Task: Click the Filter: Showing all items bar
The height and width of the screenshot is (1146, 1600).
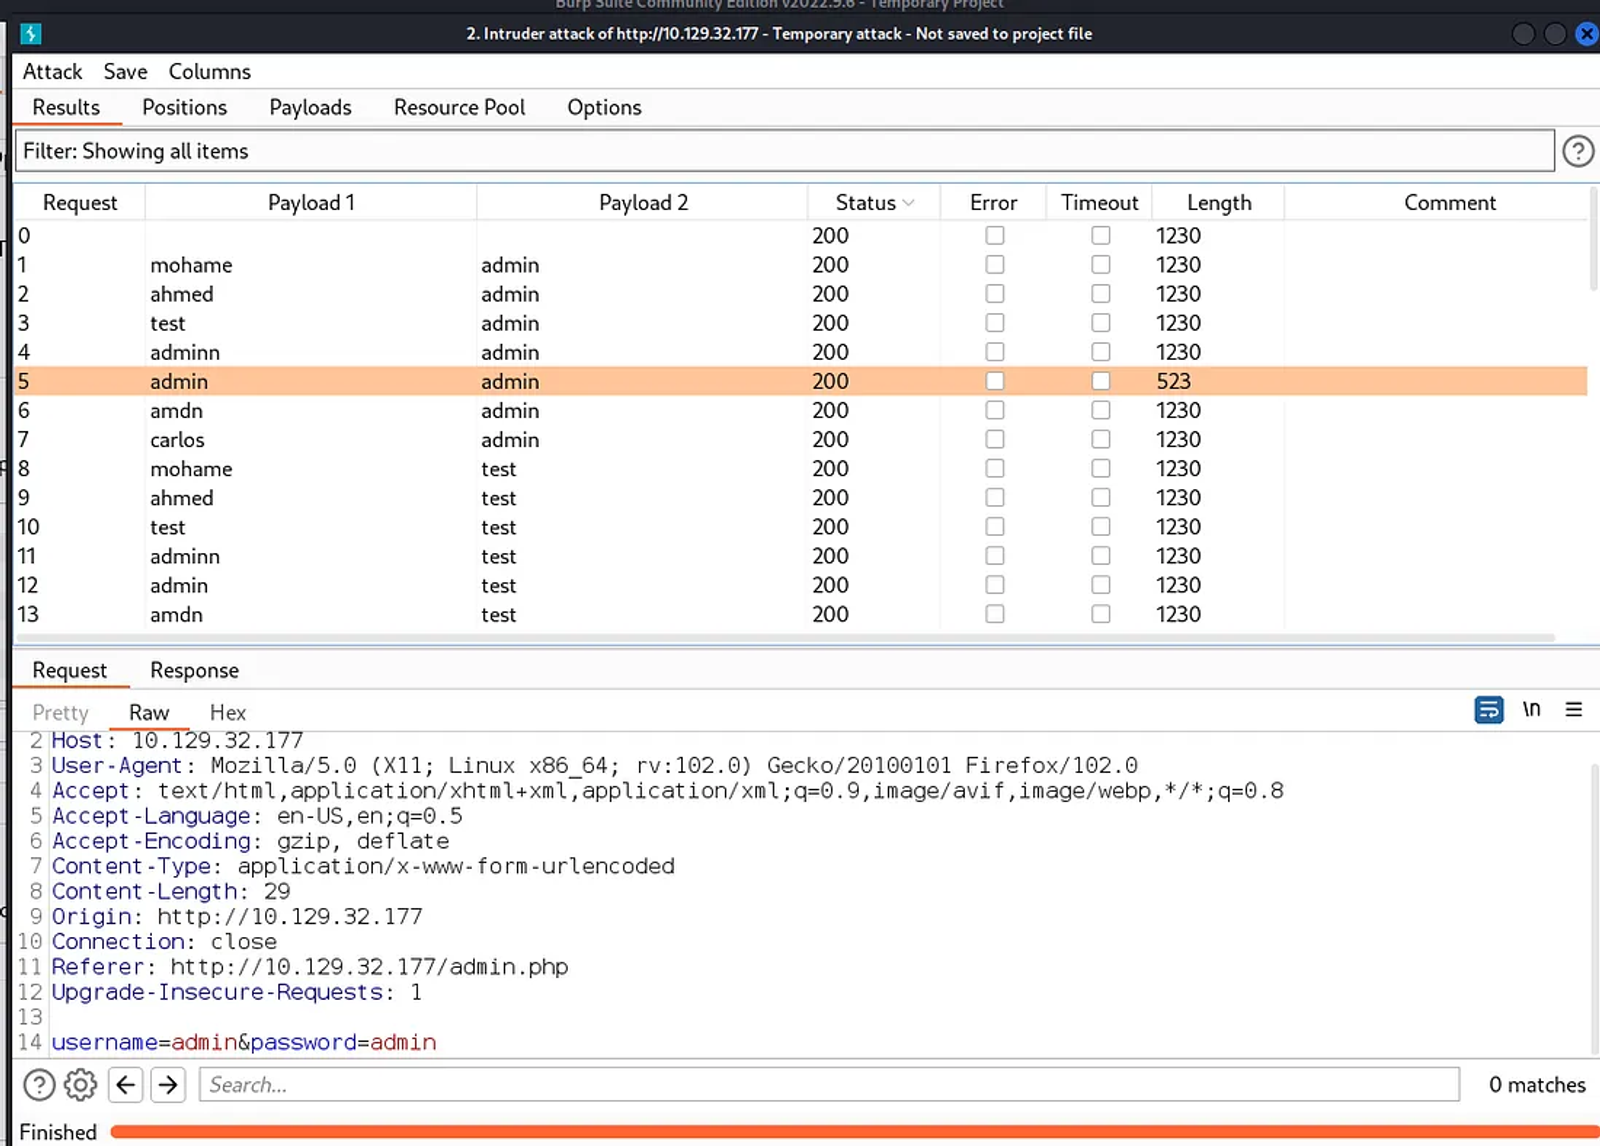Action: pyautogui.click(x=785, y=151)
